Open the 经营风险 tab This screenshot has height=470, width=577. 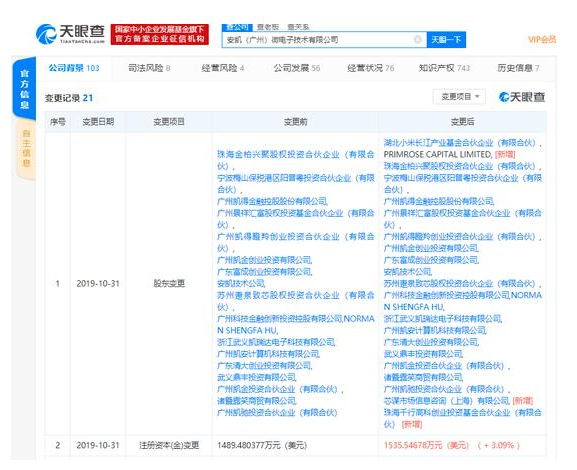[223, 68]
